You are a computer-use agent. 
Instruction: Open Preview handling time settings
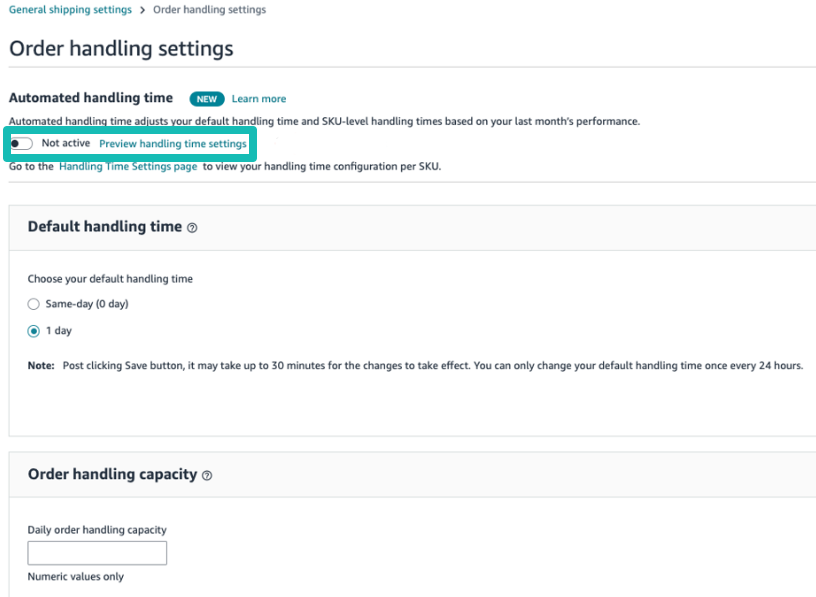pos(173,143)
